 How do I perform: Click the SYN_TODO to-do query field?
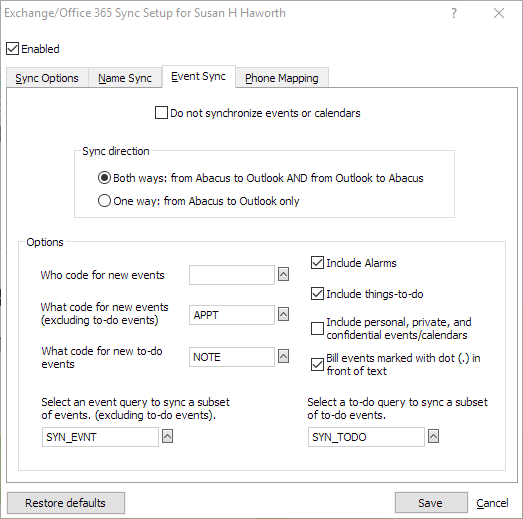[x=366, y=437]
